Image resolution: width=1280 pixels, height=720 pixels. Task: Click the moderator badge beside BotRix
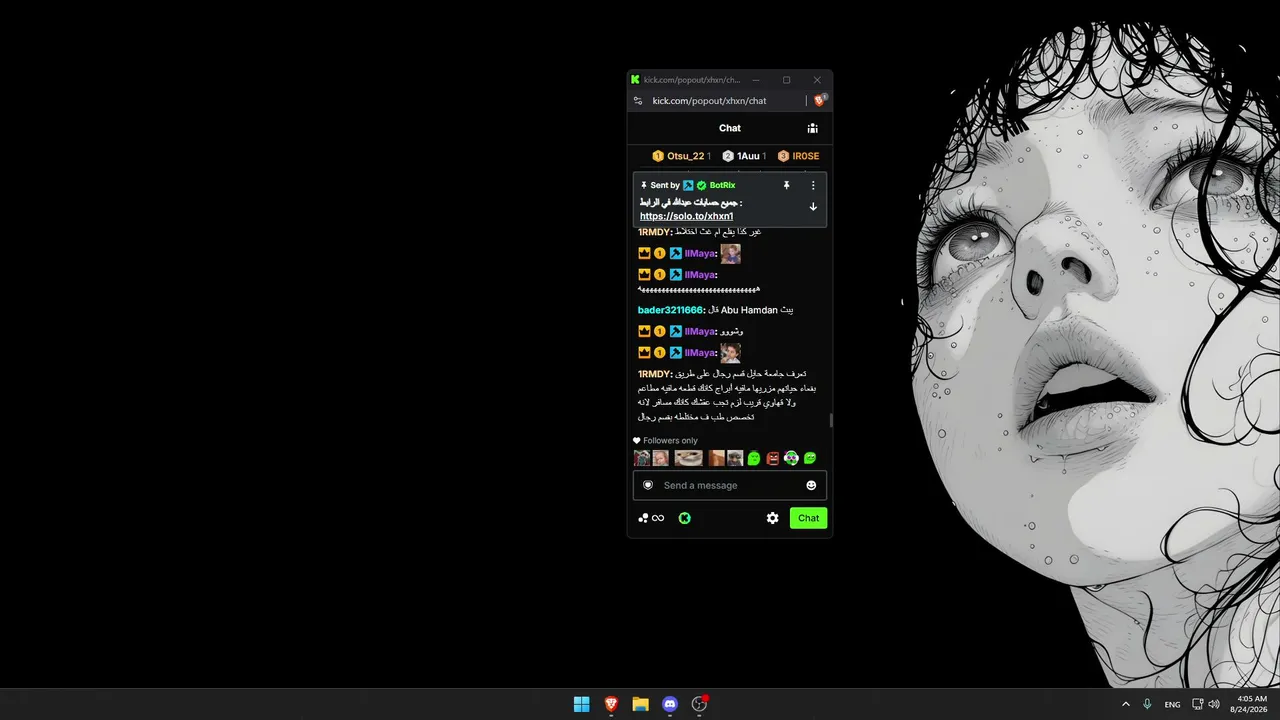coord(689,185)
